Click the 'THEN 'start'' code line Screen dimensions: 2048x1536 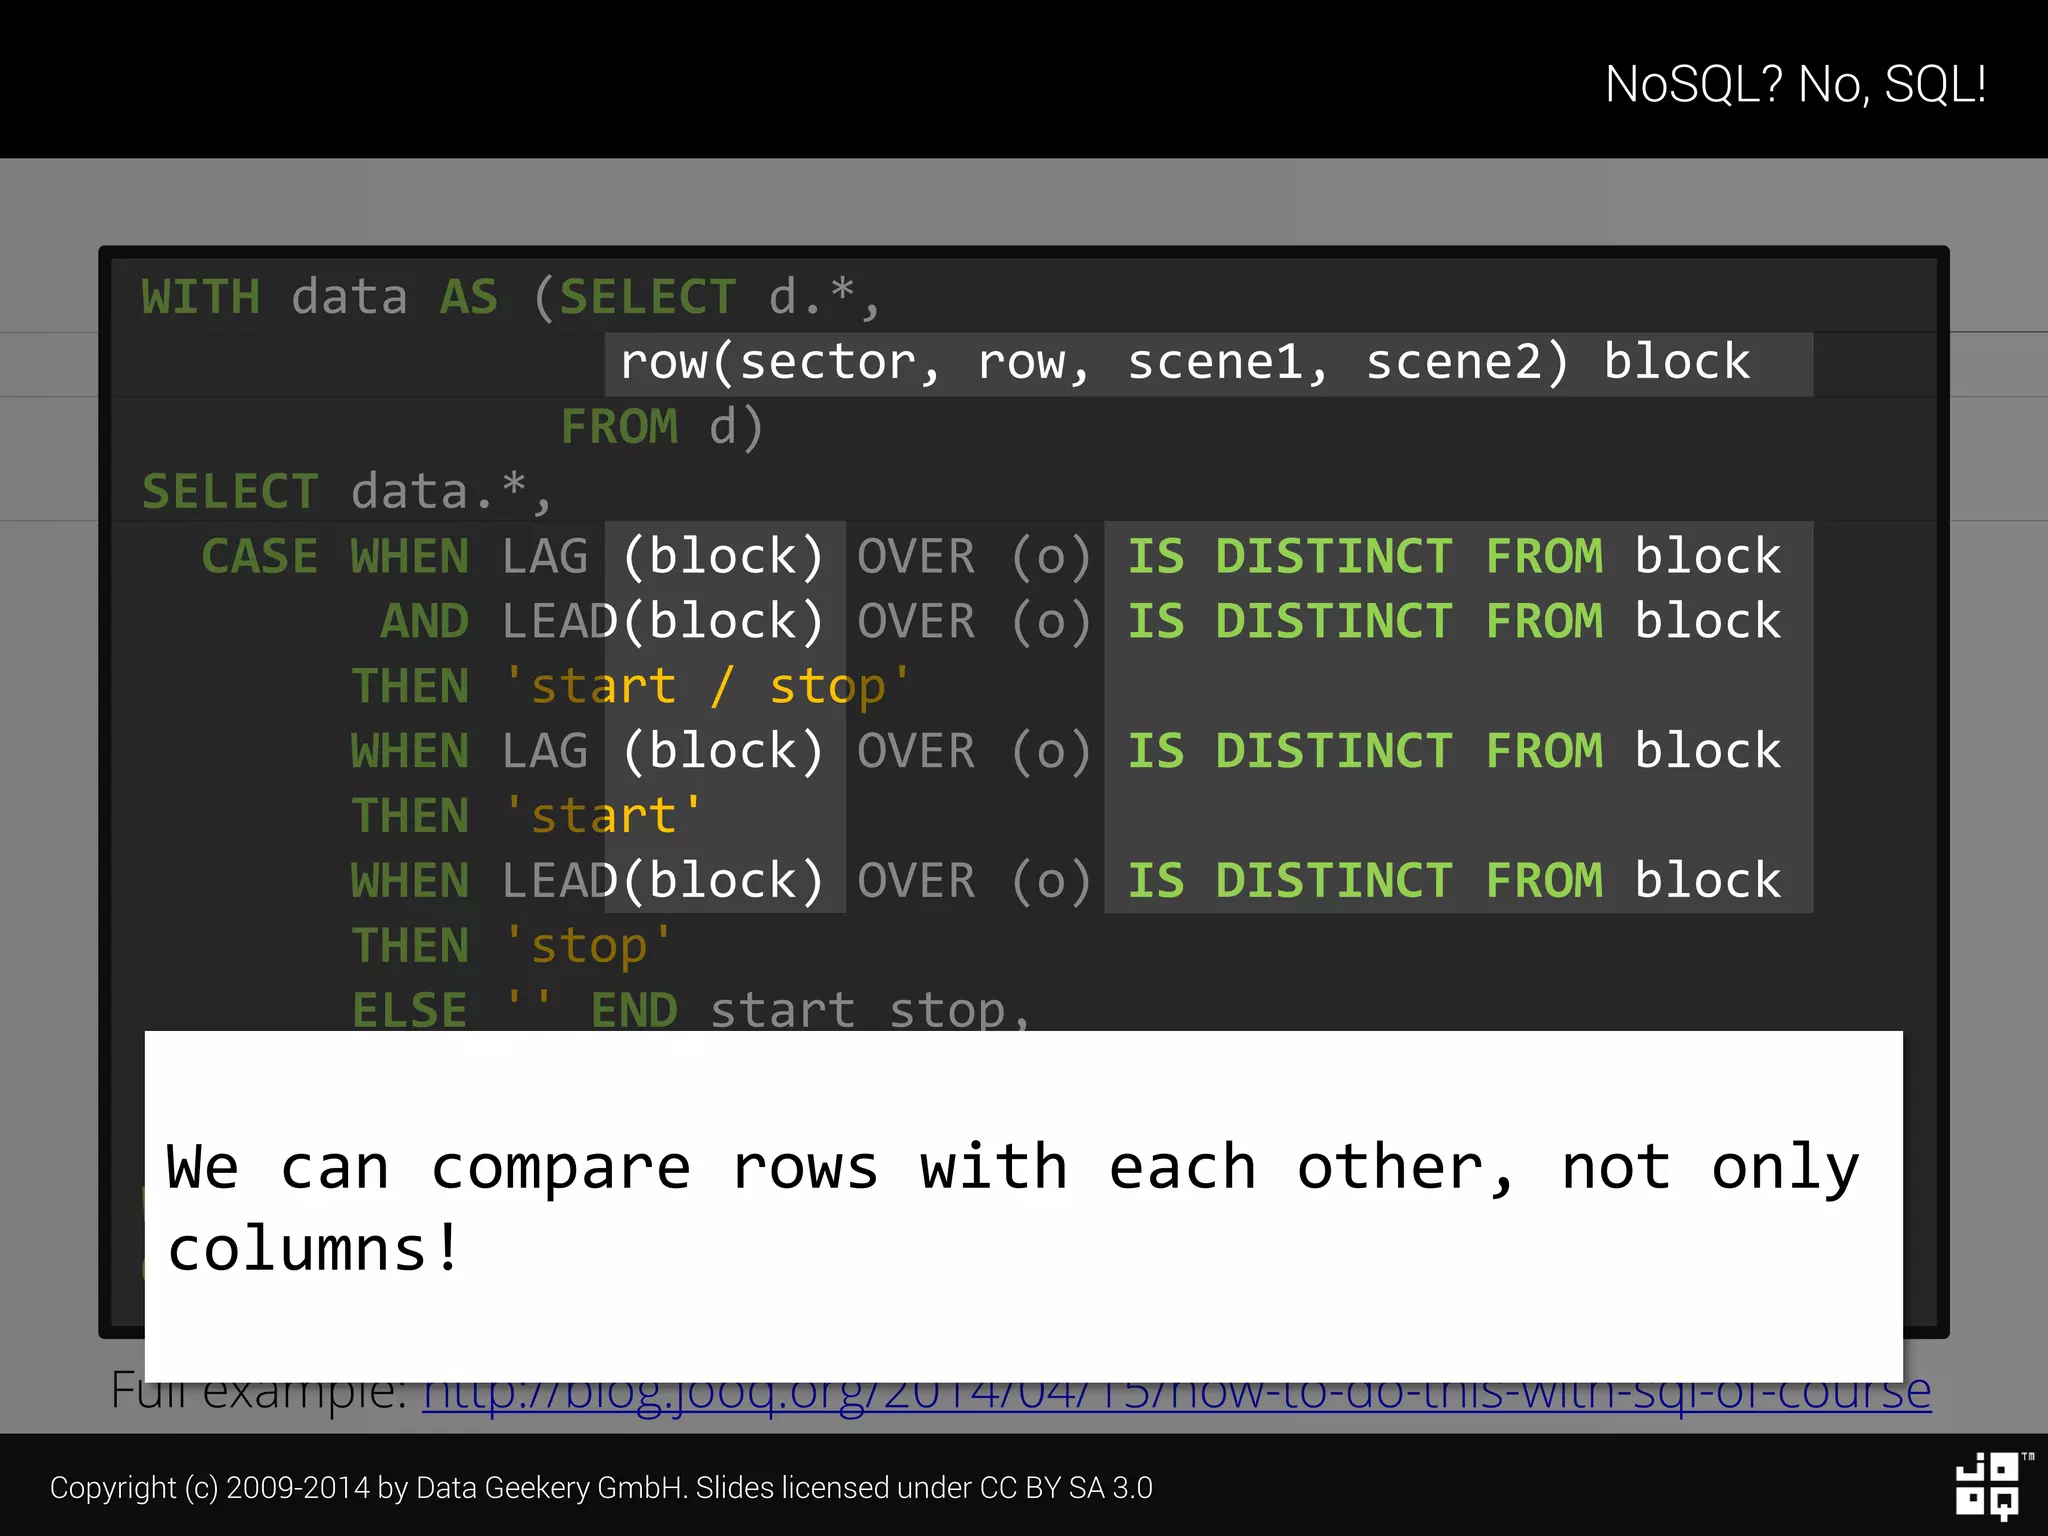(527, 816)
